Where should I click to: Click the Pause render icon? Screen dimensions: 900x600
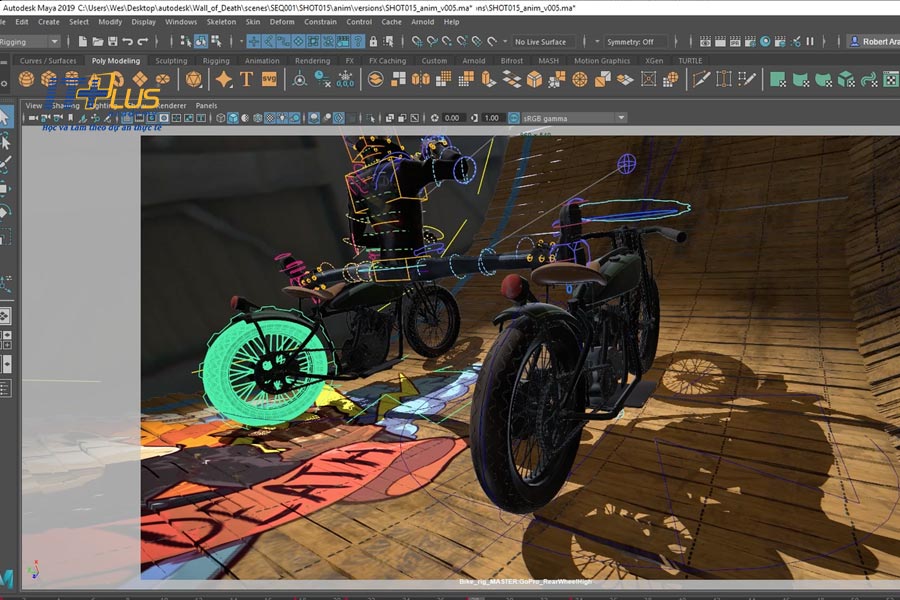[810, 42]
